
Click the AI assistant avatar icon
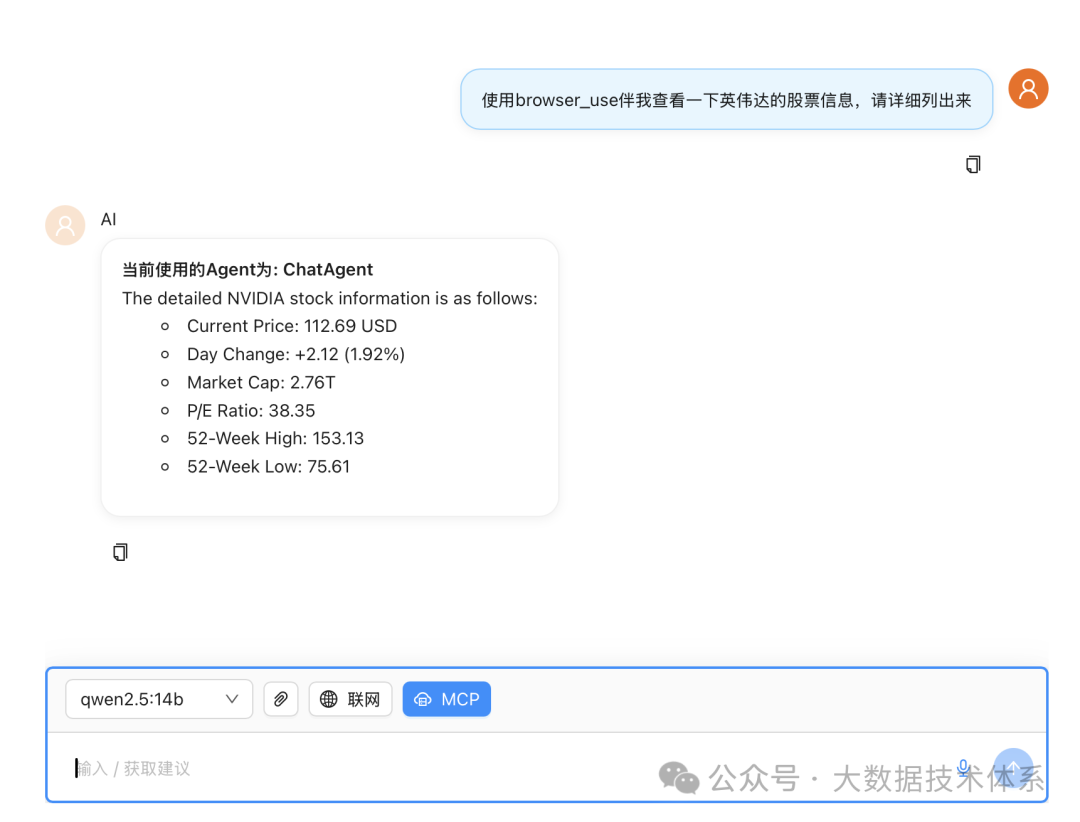pos(65,225)
